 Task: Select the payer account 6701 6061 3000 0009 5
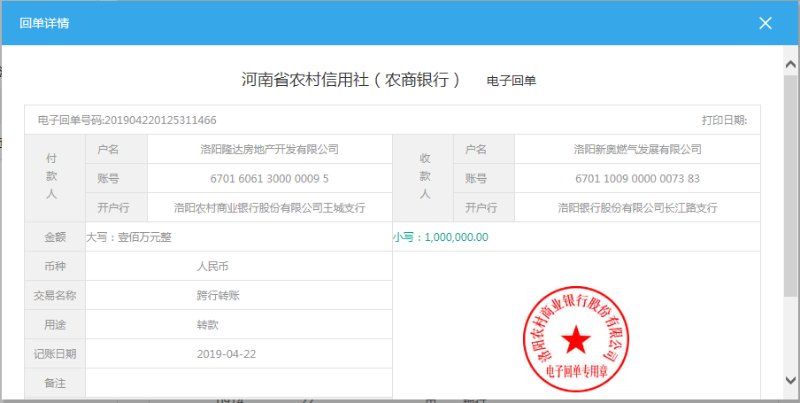click(x=269, y=179)
